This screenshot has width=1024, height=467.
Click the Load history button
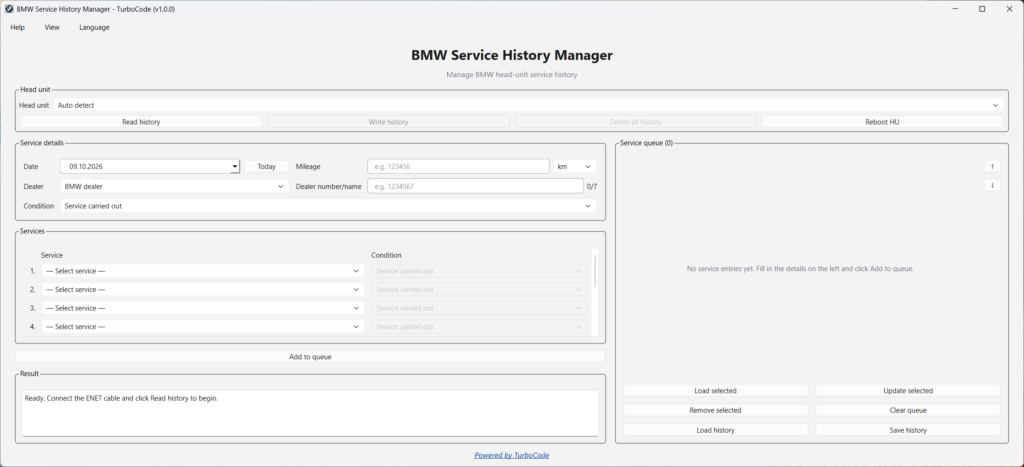(715, 430)
